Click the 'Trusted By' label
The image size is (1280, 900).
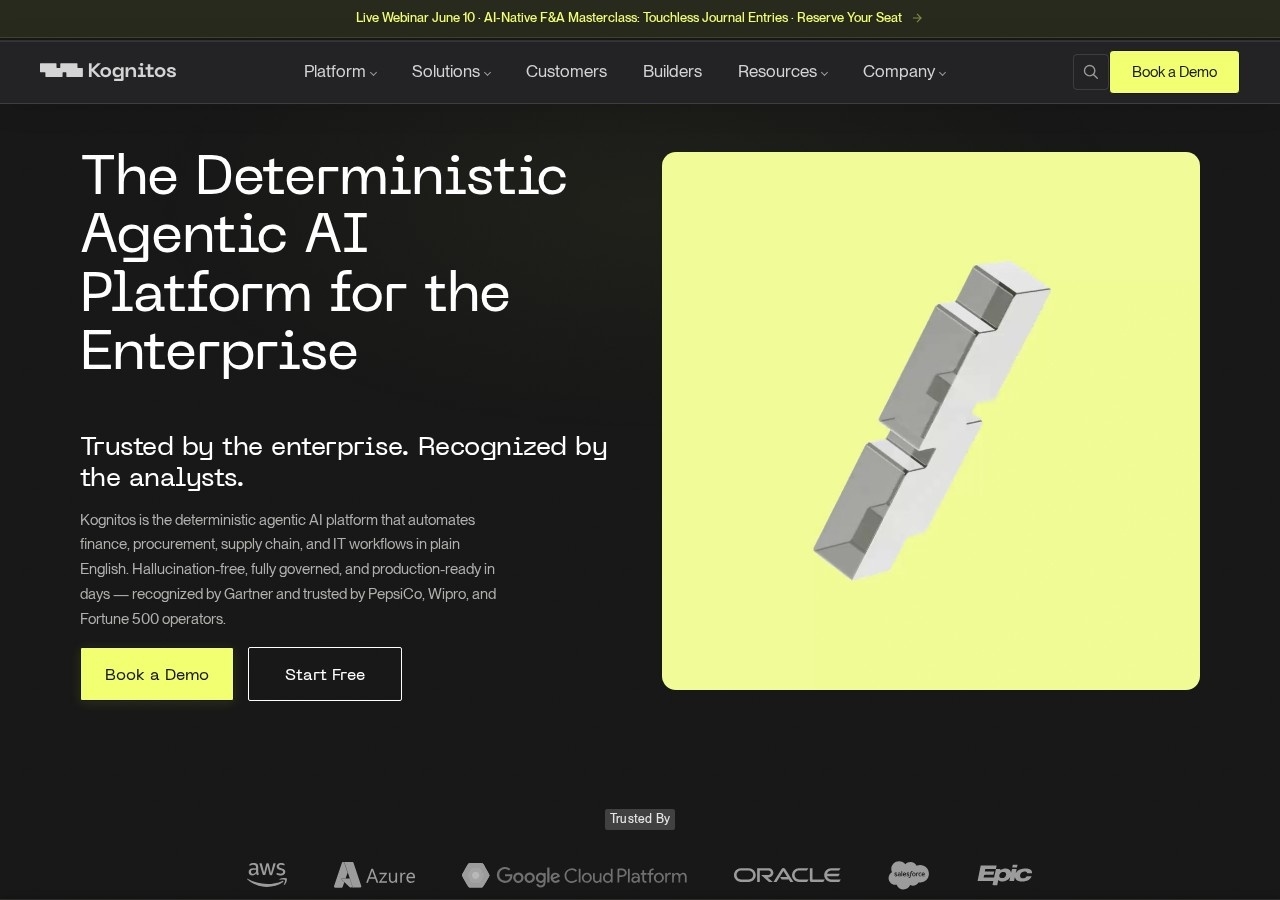coord(640,819)
